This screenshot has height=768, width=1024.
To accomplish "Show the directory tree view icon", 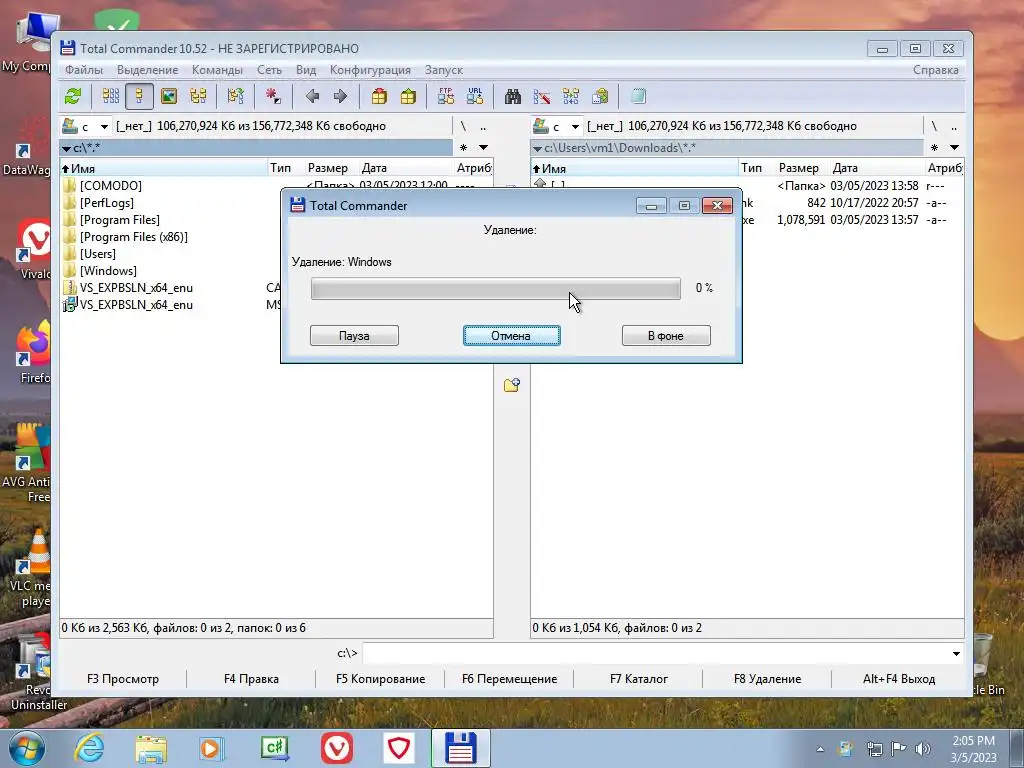I will [x=198, y=97].
